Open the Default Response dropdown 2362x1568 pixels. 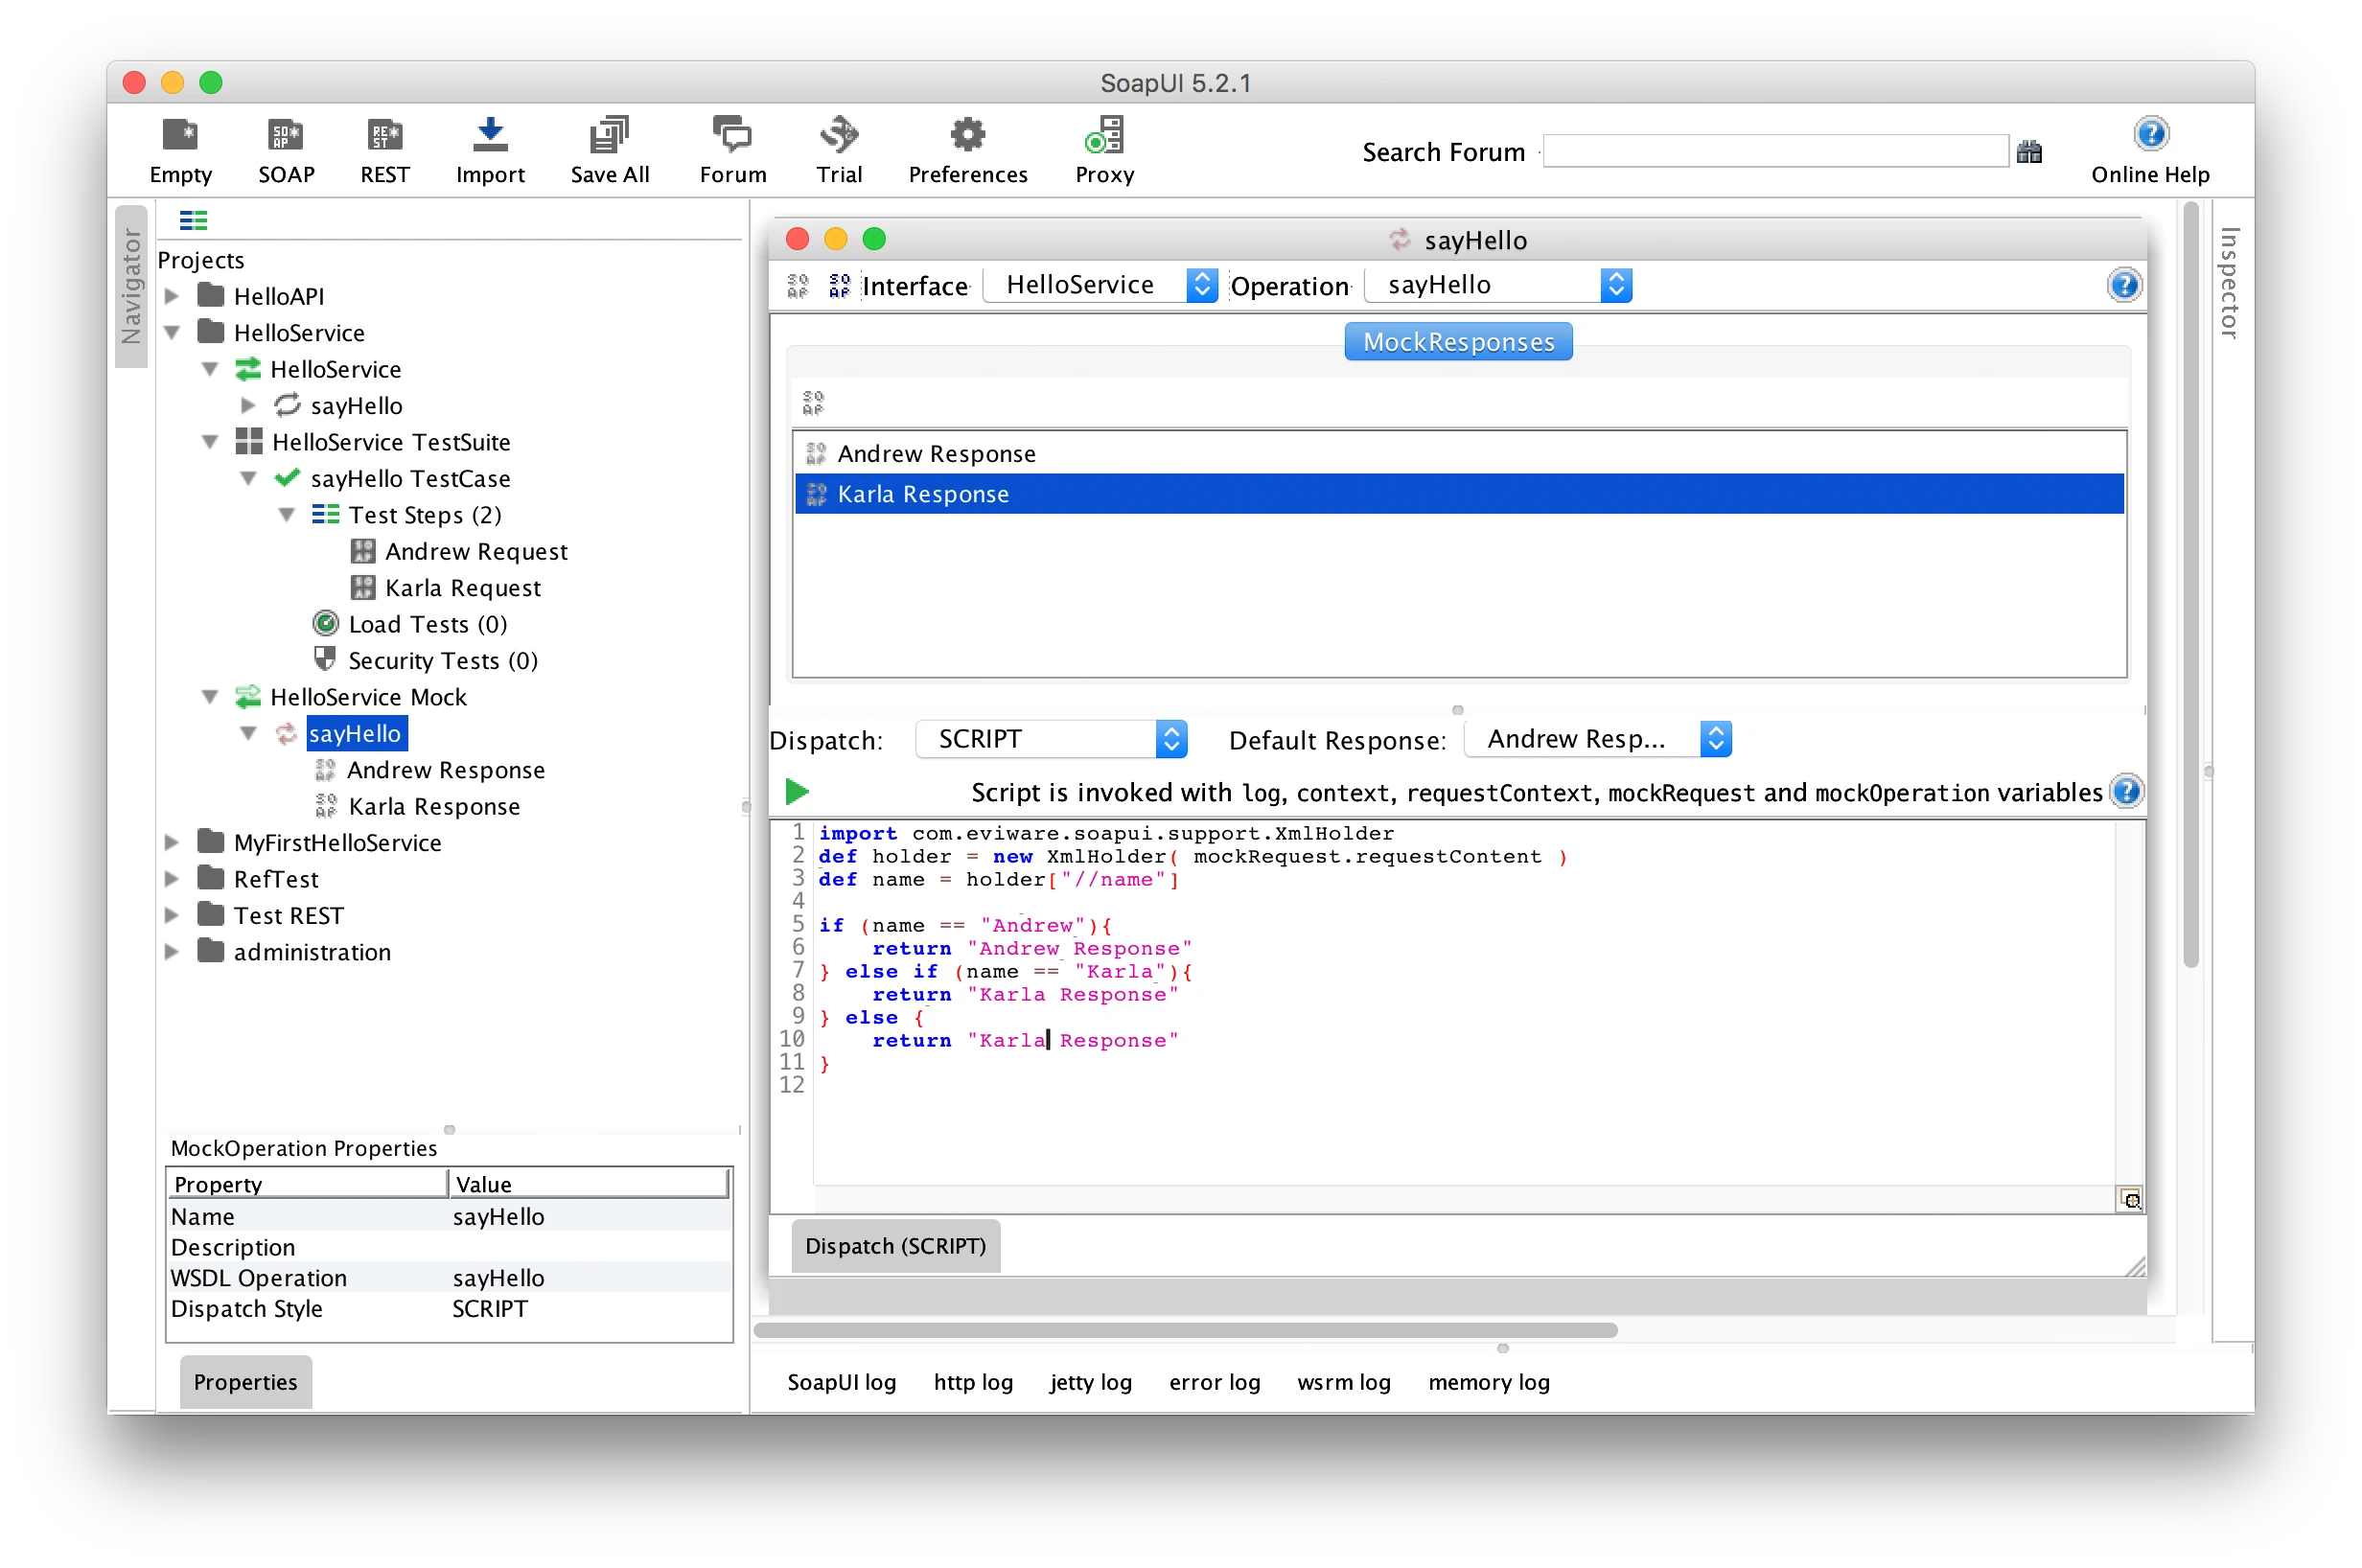coord(1598,739)
